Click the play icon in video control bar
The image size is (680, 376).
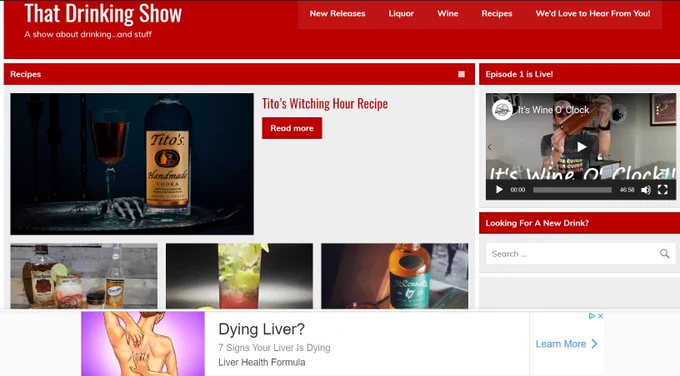pos(499,190)
